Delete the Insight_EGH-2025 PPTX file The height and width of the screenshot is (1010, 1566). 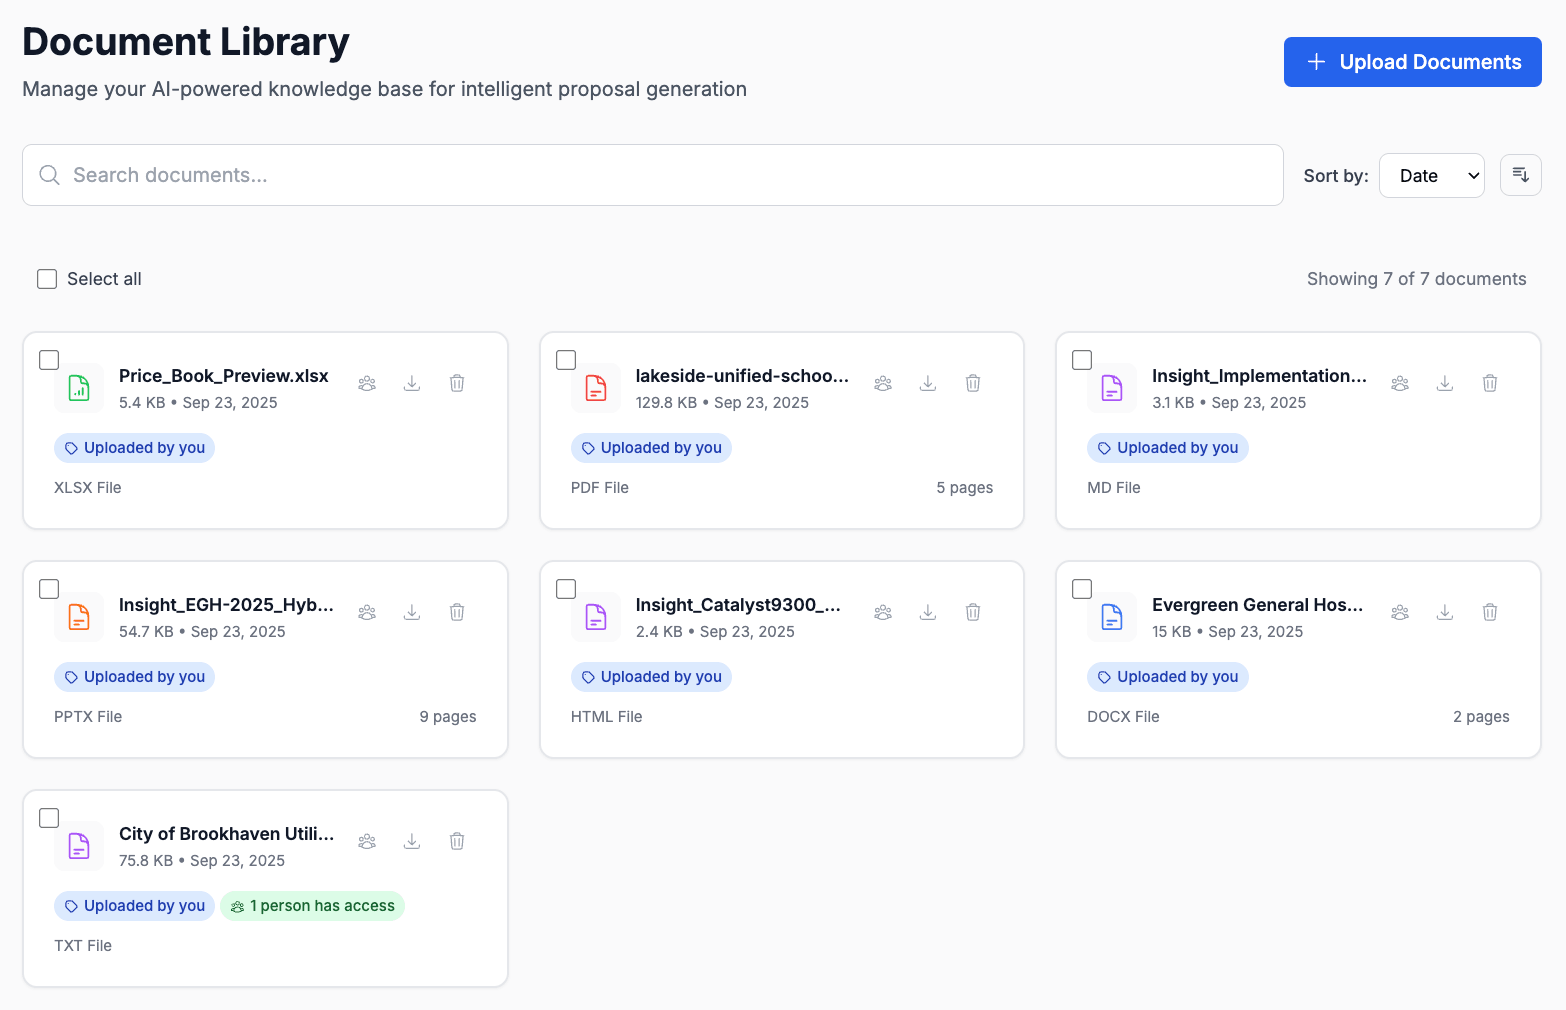(457, 611)
